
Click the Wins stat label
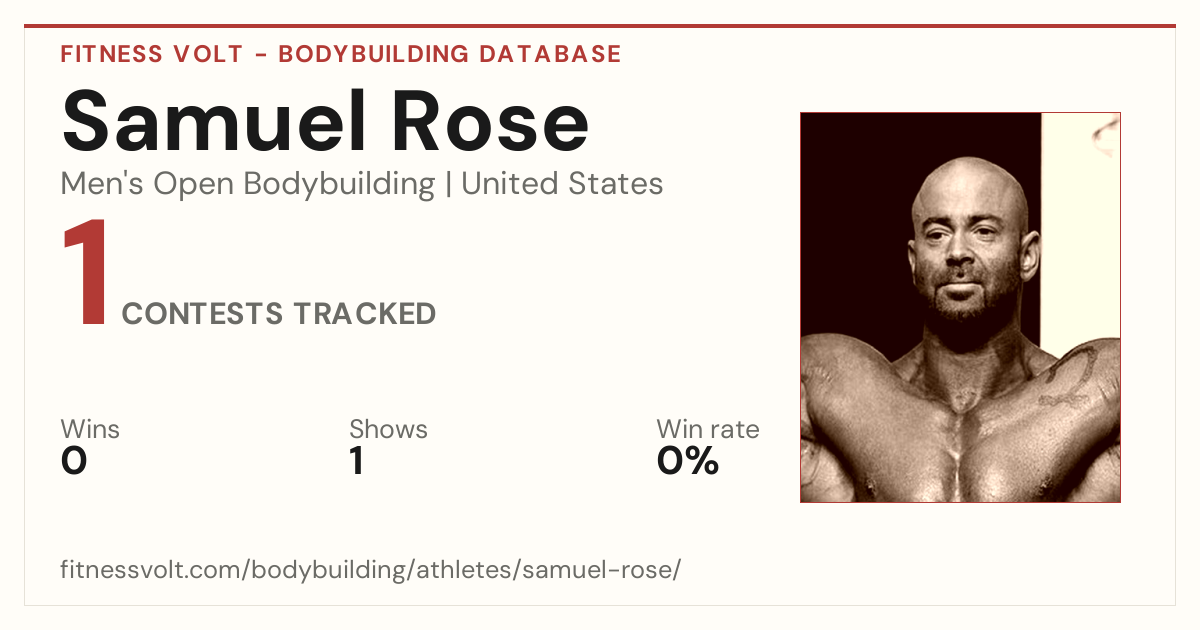tap(90, 430)
